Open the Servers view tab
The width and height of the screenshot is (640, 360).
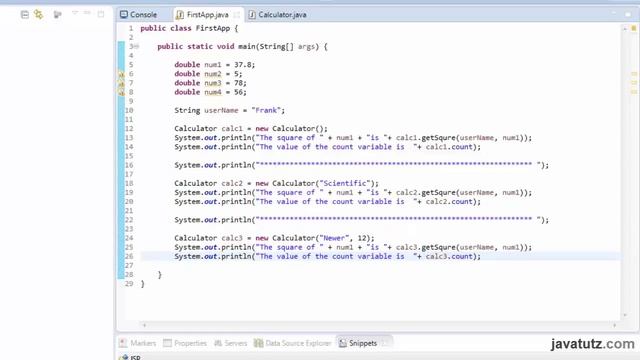coord(231,343)
